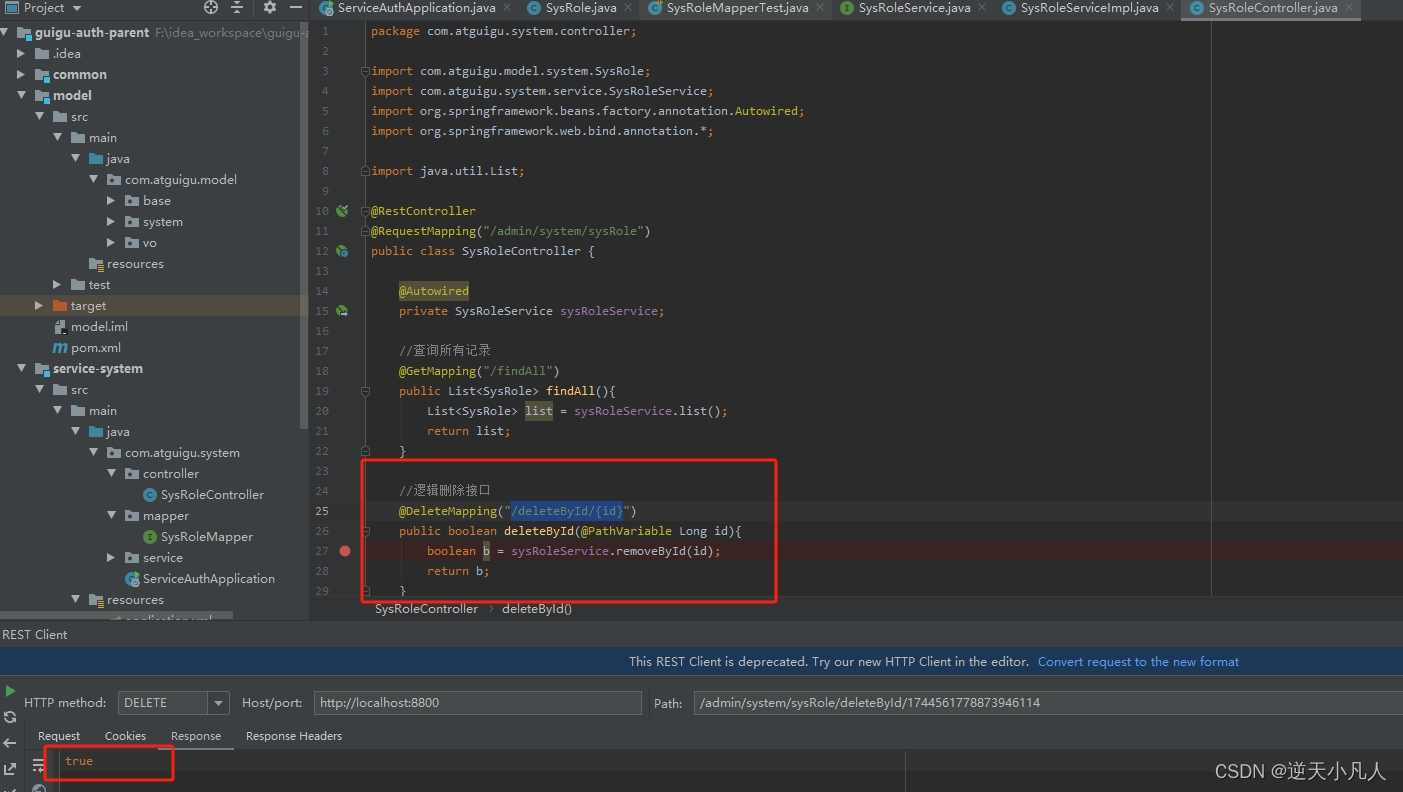Click SysRoleController in the breadcrumb bar
Image resolution: width=1403 pixels, height=792 pixels.
(x=427, y=609)
